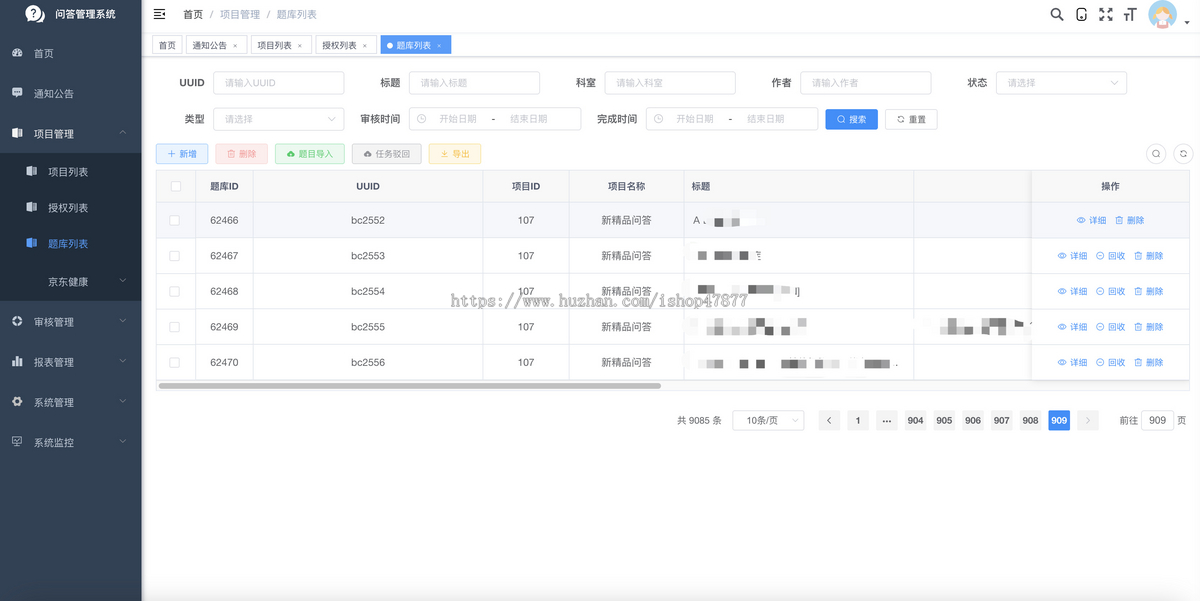The image size is (1200, 601).
Task: Tick the checkbox for row 62466
Action: click(x=175, y=220)
